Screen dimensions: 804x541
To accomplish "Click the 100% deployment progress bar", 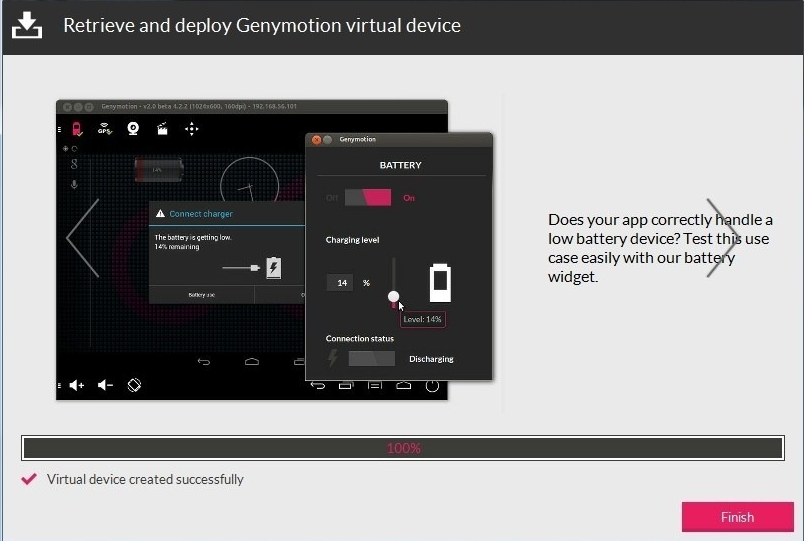I will coord(403,448).
